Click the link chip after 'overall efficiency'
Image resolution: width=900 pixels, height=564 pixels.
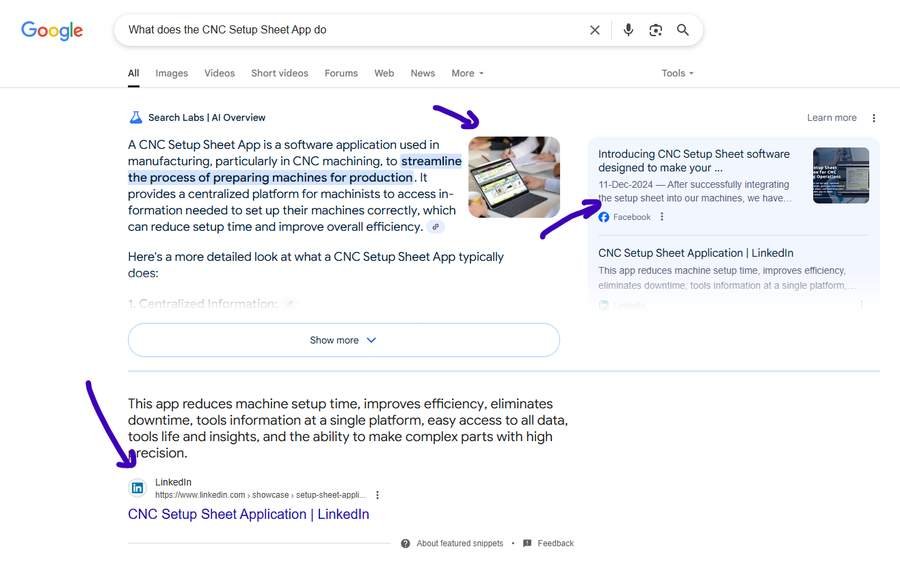coord(436,227)
